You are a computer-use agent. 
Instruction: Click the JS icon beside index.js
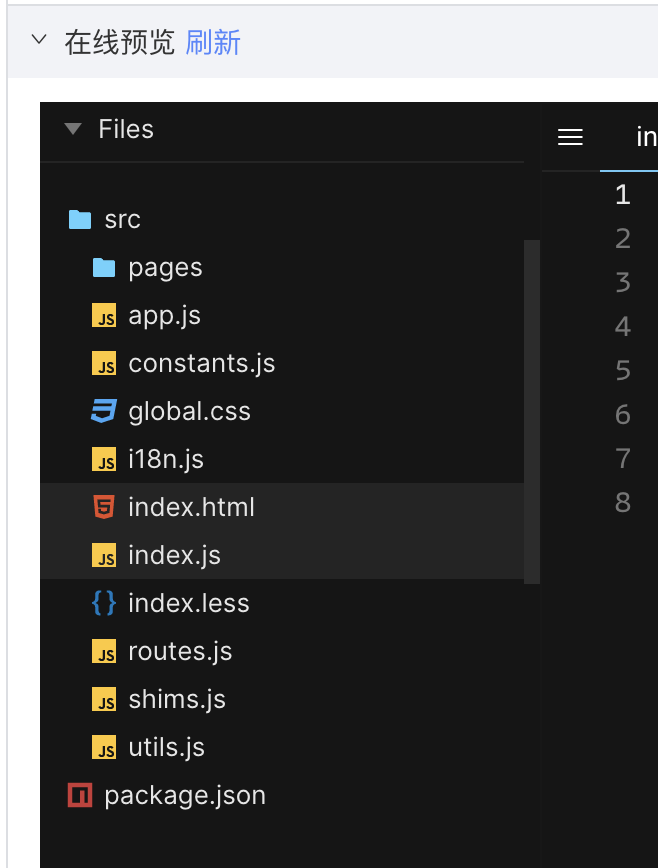coord(104,555)
